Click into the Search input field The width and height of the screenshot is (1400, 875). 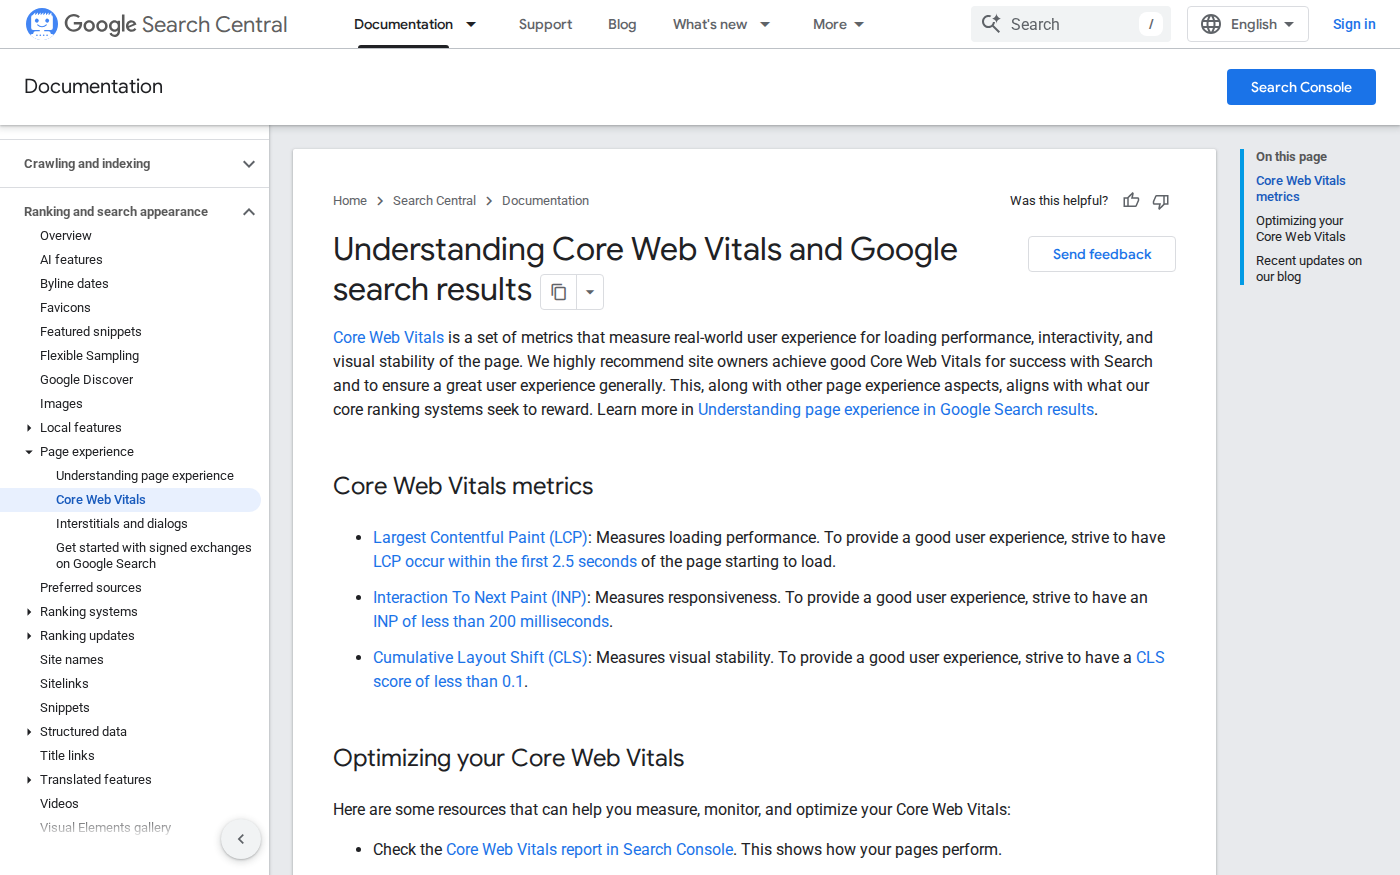[x=1070, y=24]
